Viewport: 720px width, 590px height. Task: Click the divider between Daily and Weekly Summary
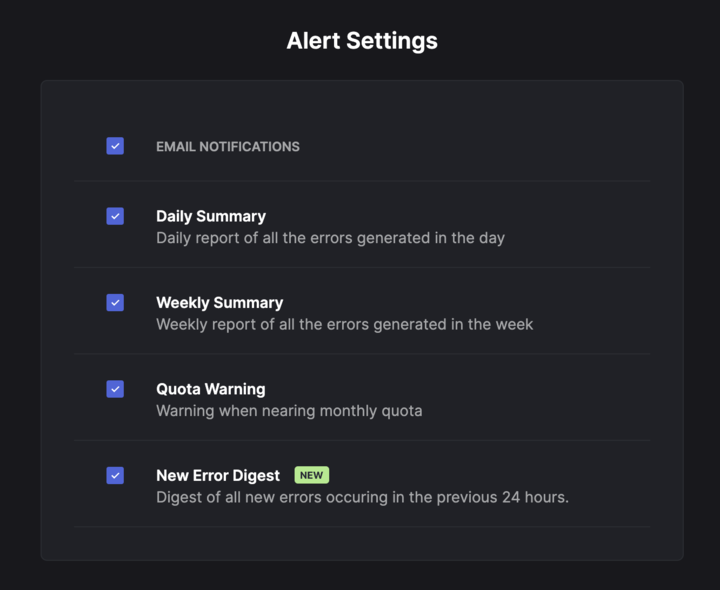point(362,267)
